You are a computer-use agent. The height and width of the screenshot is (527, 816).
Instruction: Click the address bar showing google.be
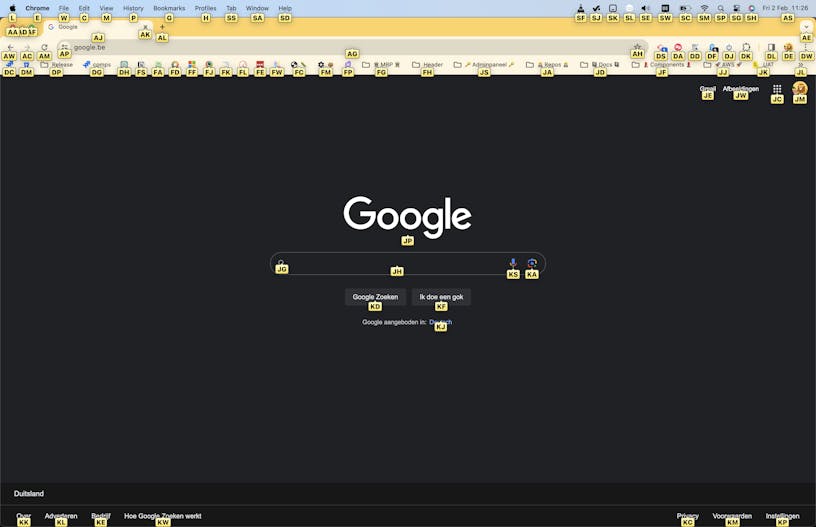click(x=351, y=47)
